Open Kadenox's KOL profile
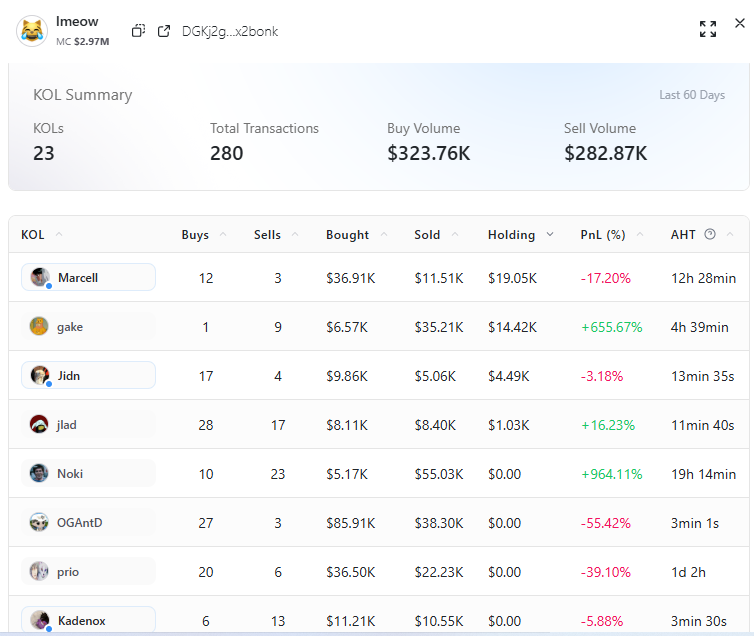The image size is (754, 636). point(88,620)
